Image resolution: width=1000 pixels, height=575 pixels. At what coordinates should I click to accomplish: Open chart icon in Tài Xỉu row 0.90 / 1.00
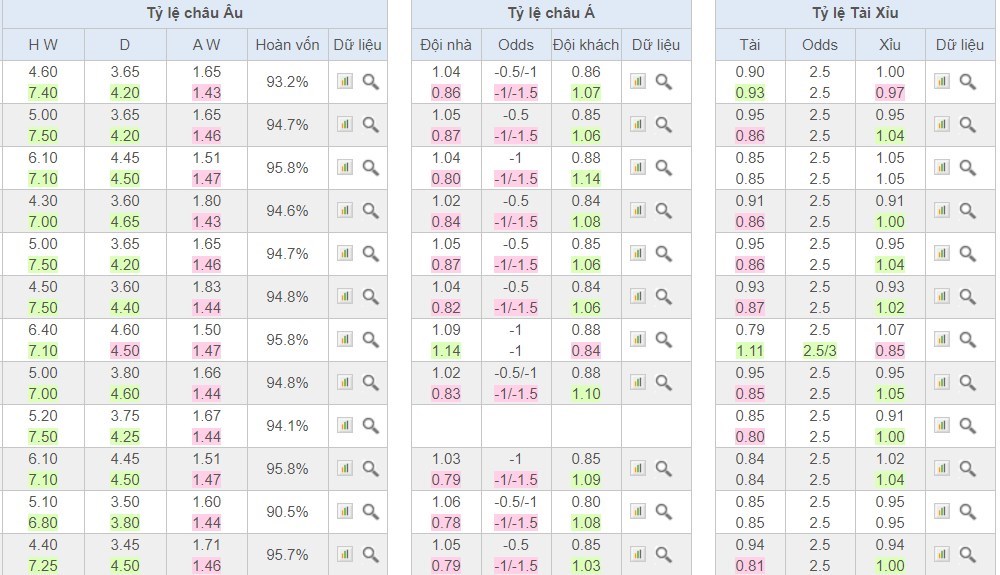[941, 82]
